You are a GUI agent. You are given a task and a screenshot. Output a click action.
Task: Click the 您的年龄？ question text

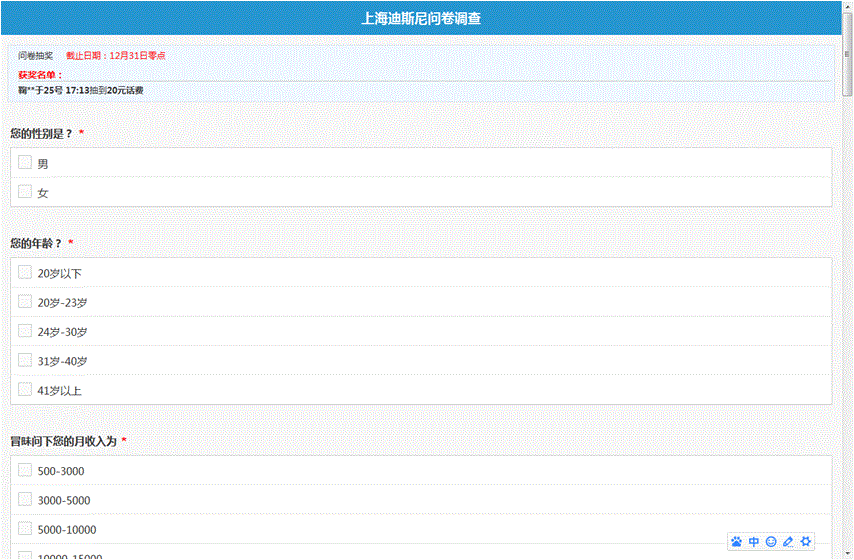[x=36, y=244]
